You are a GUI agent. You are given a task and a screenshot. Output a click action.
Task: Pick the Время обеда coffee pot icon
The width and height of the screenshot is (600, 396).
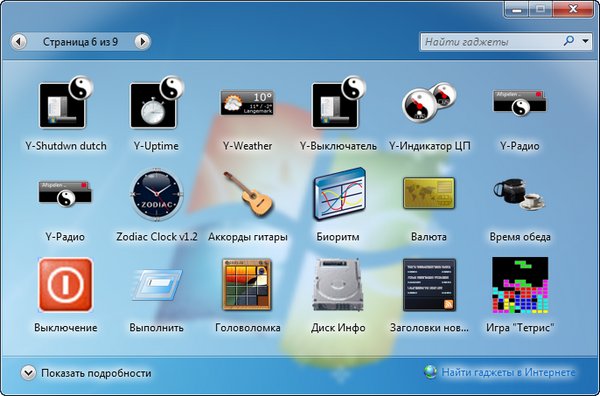519,194
